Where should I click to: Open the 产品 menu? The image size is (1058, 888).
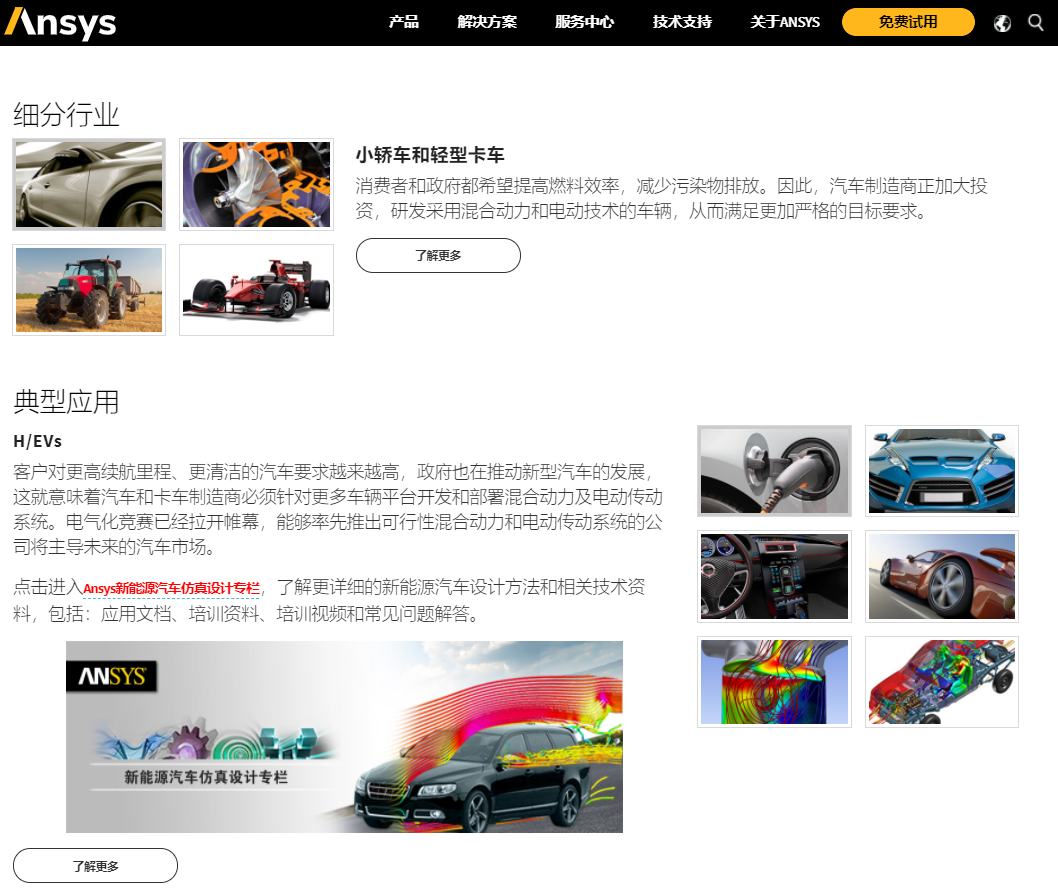pos(404,22)
